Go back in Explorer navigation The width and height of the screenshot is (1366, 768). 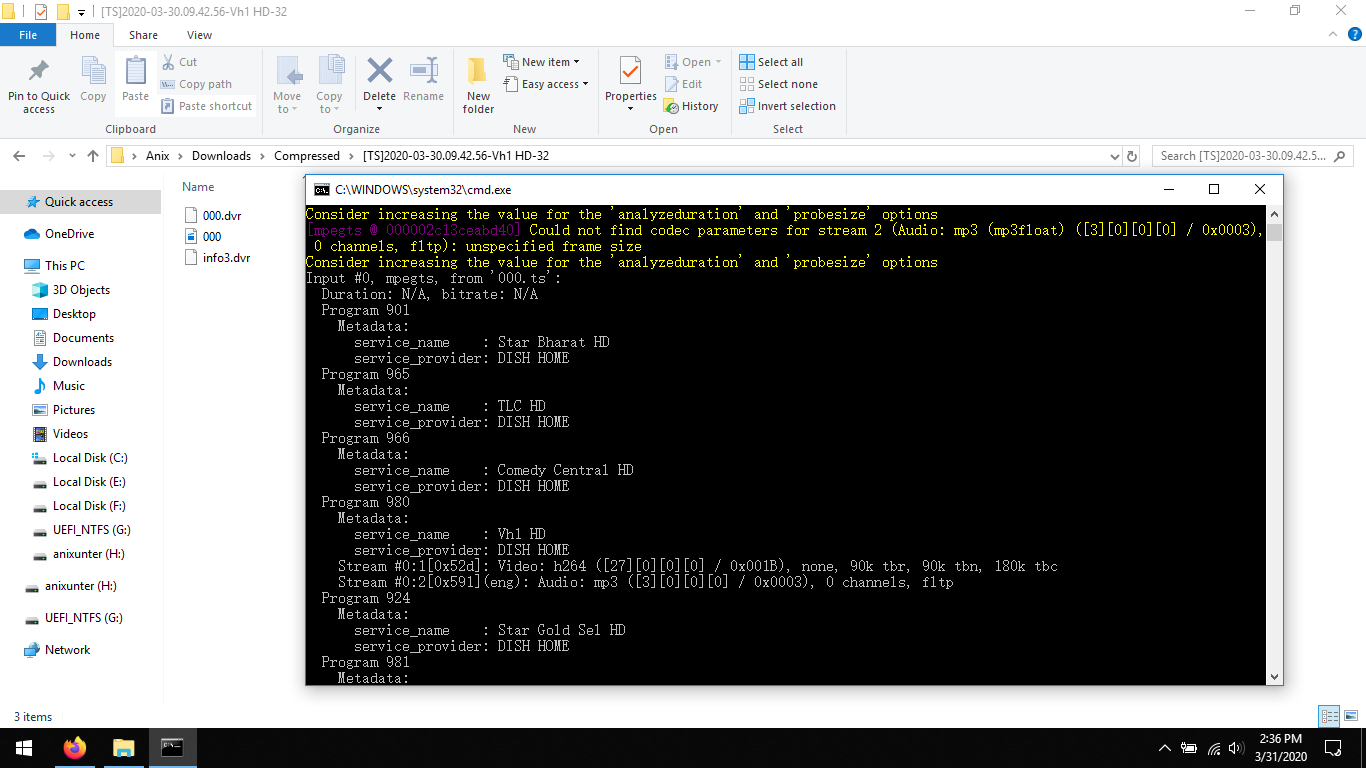coord(19,156)
